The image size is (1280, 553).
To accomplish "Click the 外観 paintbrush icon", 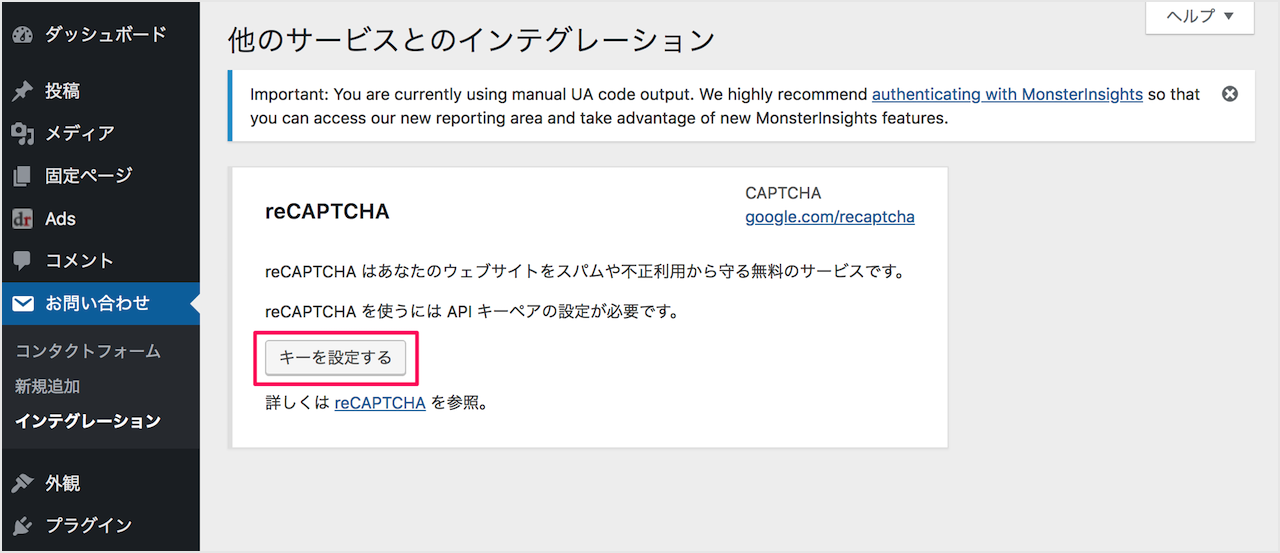I will (22, 483).
